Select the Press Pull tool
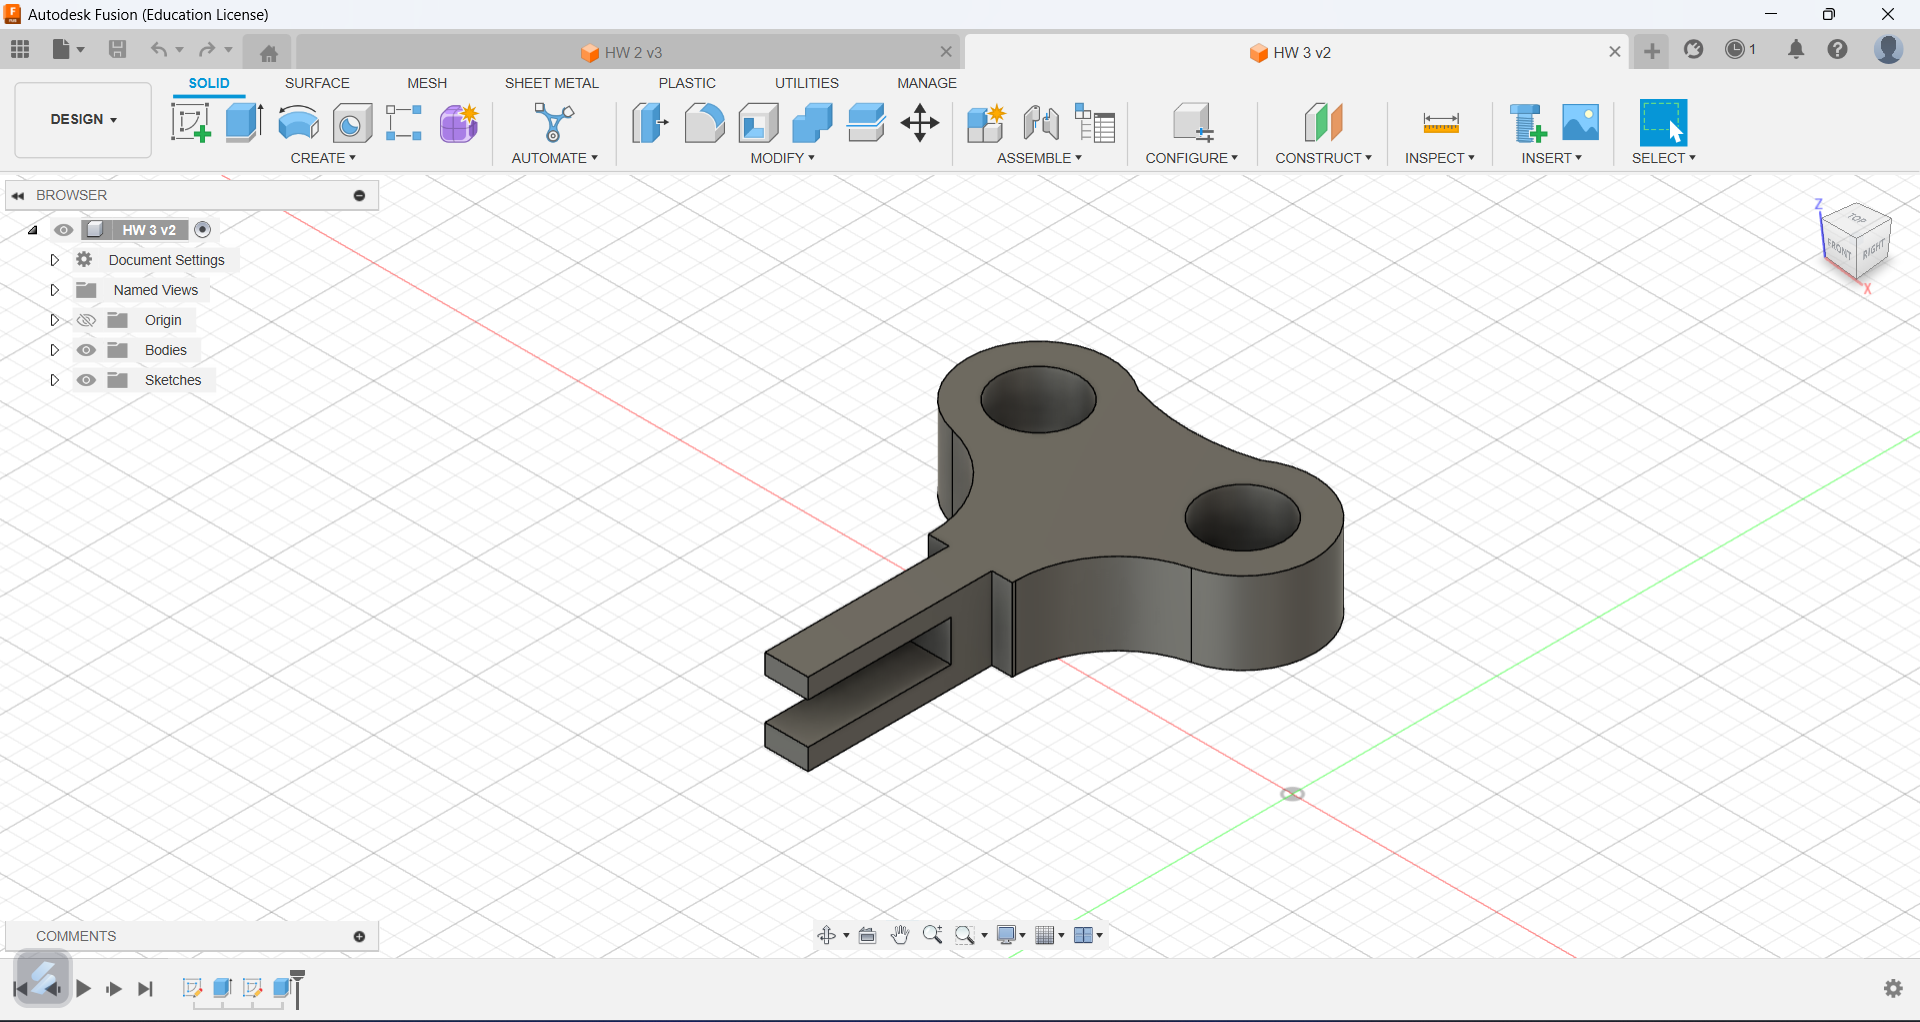1920x1022 pixels. [x=650, y=123]
